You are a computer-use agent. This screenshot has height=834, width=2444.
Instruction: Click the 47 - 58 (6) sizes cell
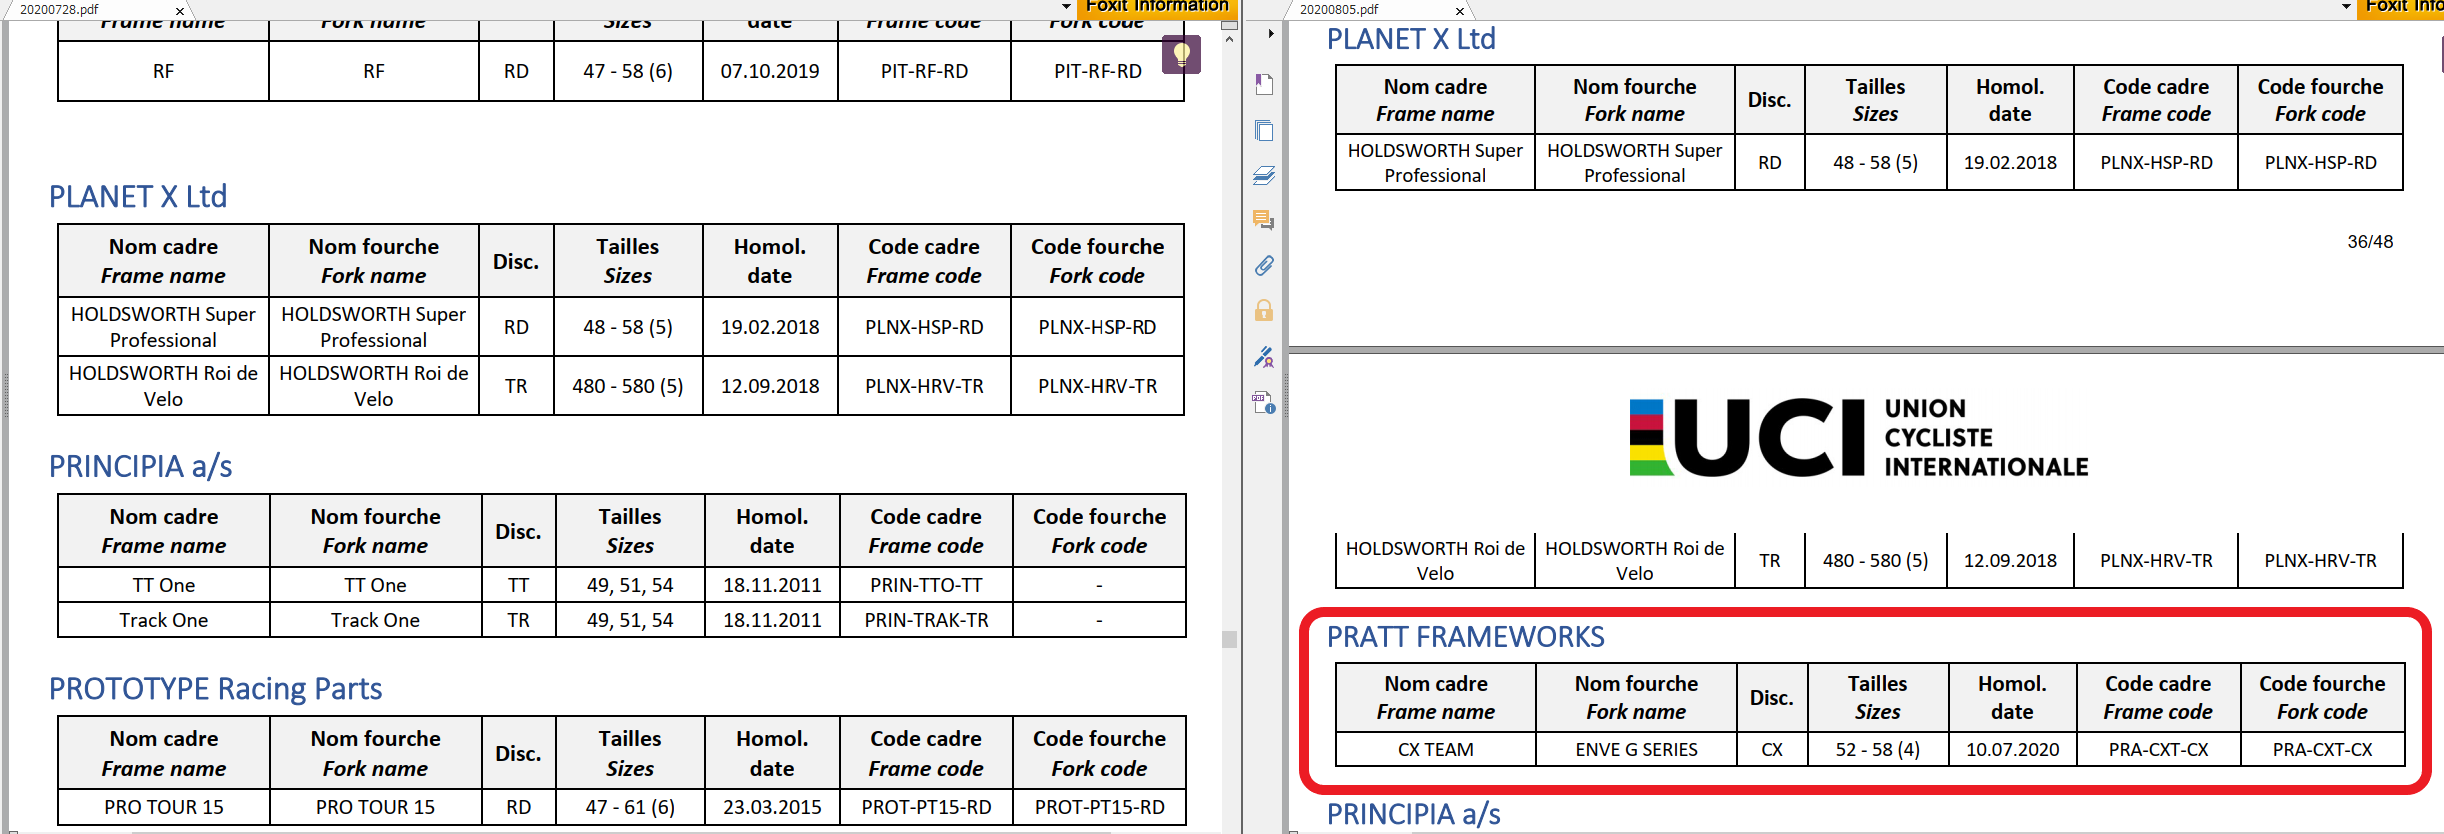coord(628,71)
